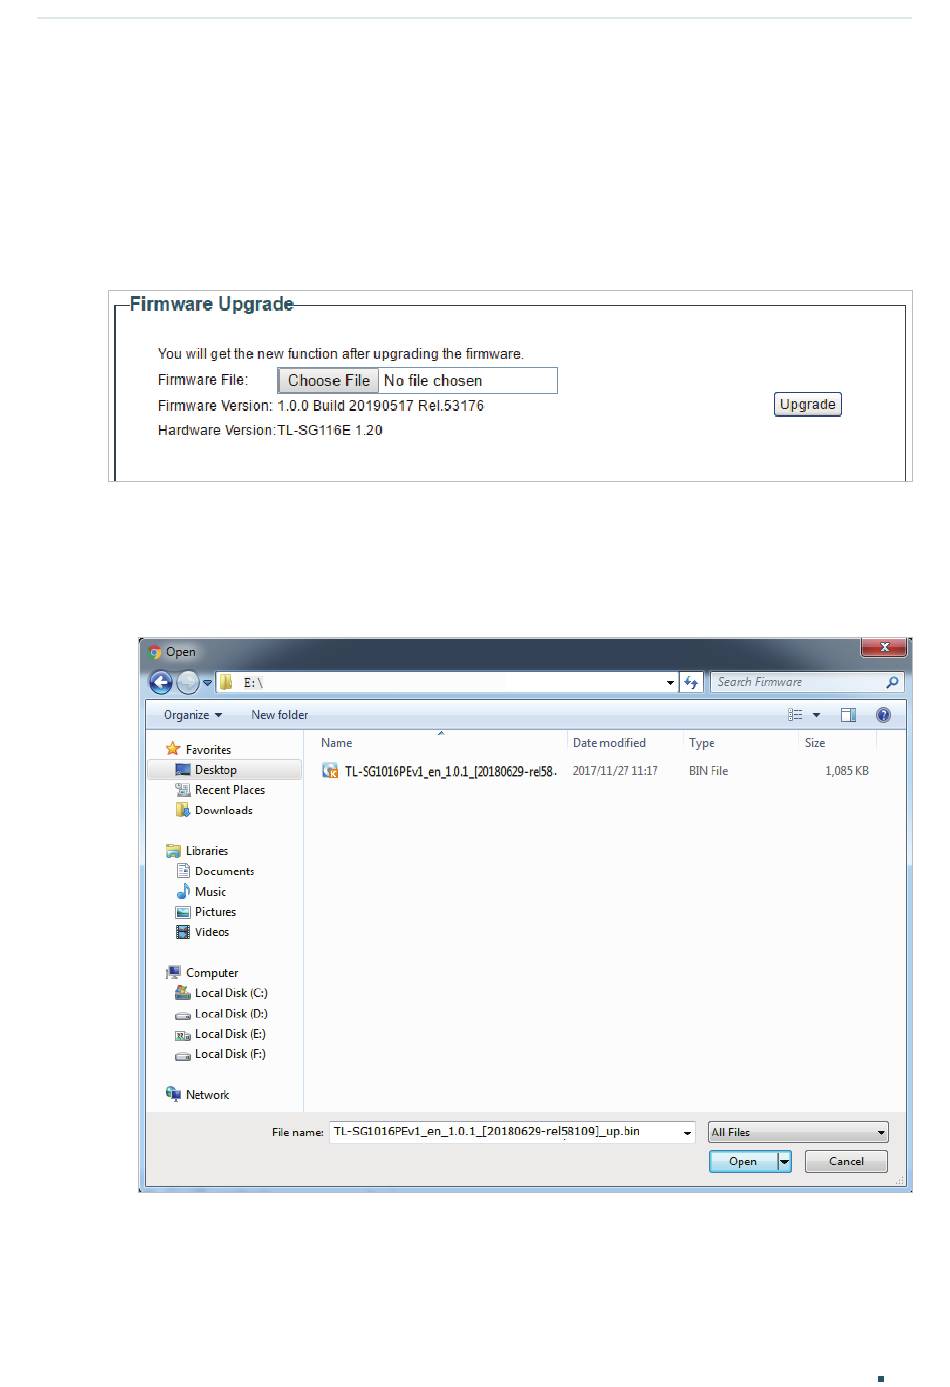Select Local Disk (E:)
Image resolution: width=950 pixels, height=1387 pixels.
click(230, 1034)
